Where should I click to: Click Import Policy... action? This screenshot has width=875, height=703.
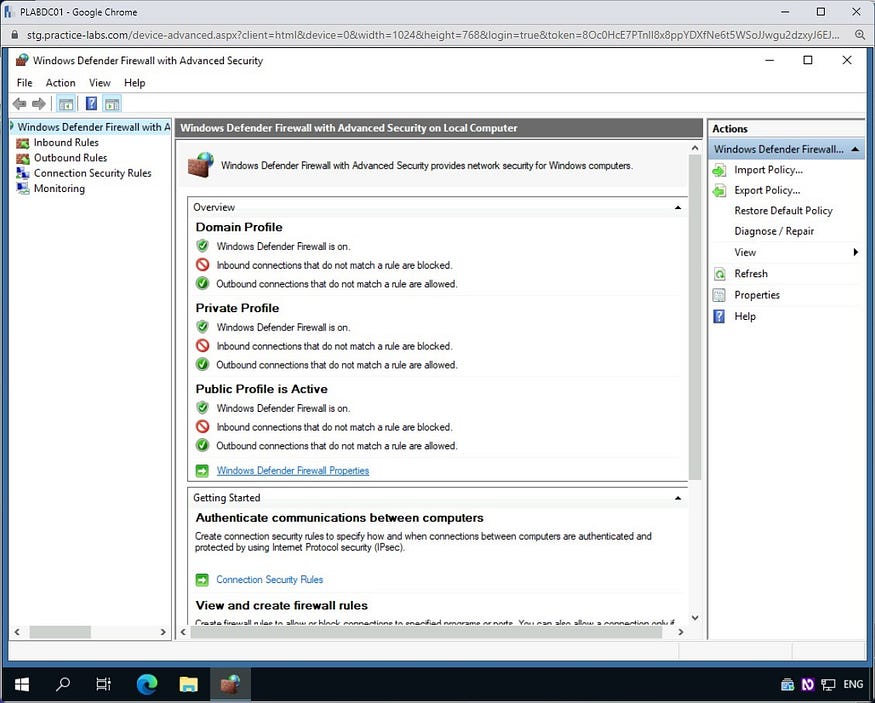click(768, 170)
